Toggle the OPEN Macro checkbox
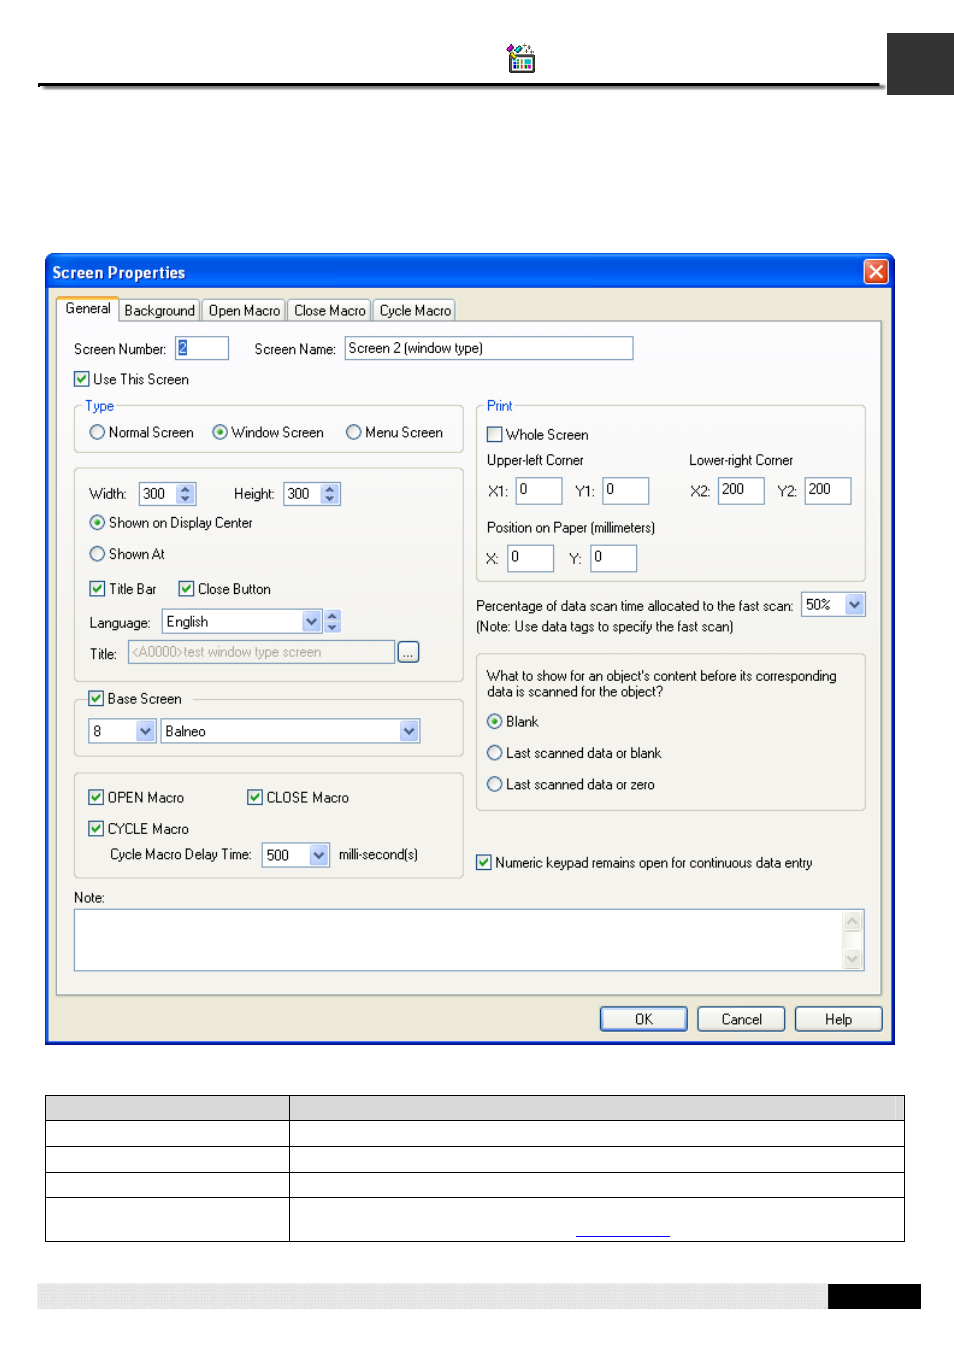954x1350 pixels. tap(96, 797)
